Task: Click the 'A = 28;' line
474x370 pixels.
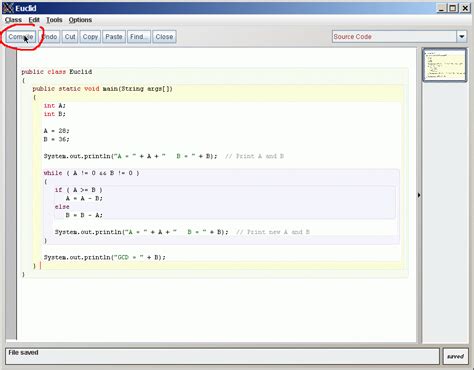Action: [x=56, y=131]
